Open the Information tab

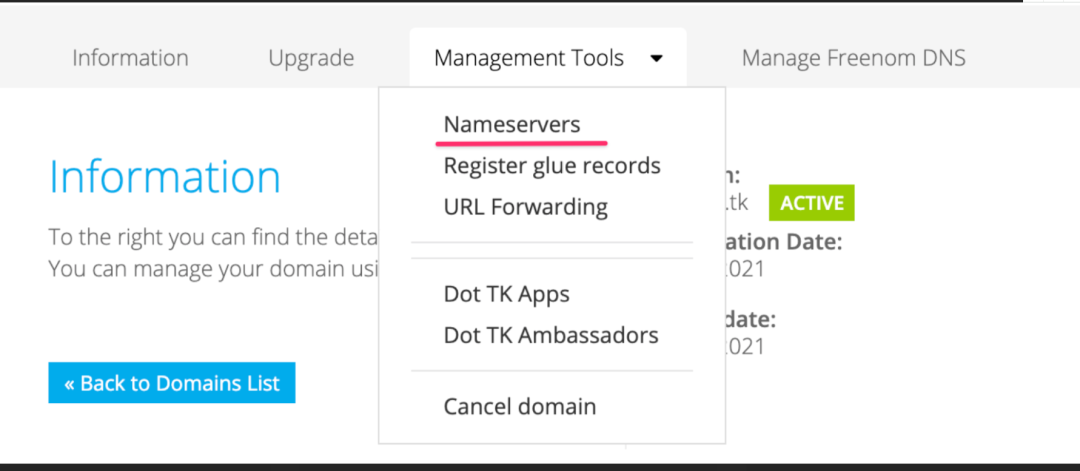tap(130, 58)
